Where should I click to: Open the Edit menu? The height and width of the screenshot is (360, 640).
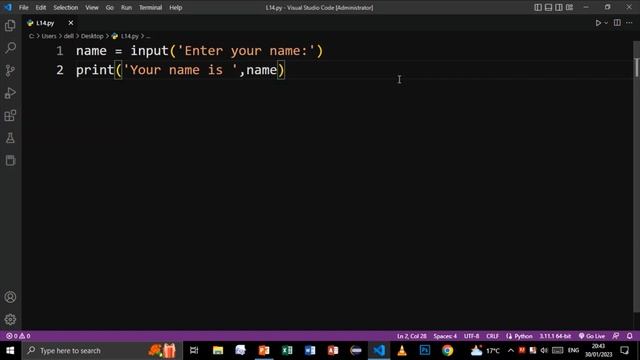[40, 7]
